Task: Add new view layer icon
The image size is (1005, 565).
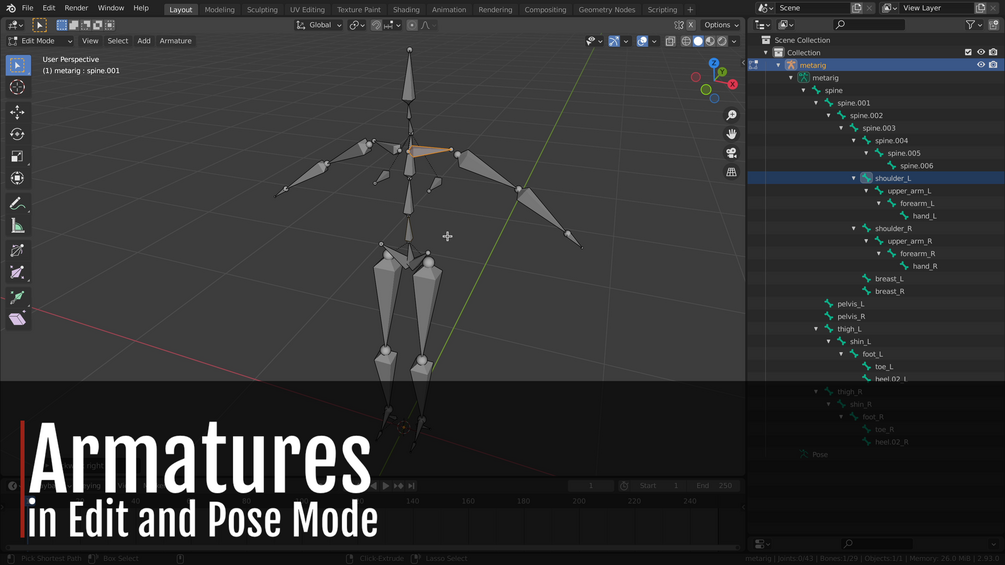Action: click(981, 8)
